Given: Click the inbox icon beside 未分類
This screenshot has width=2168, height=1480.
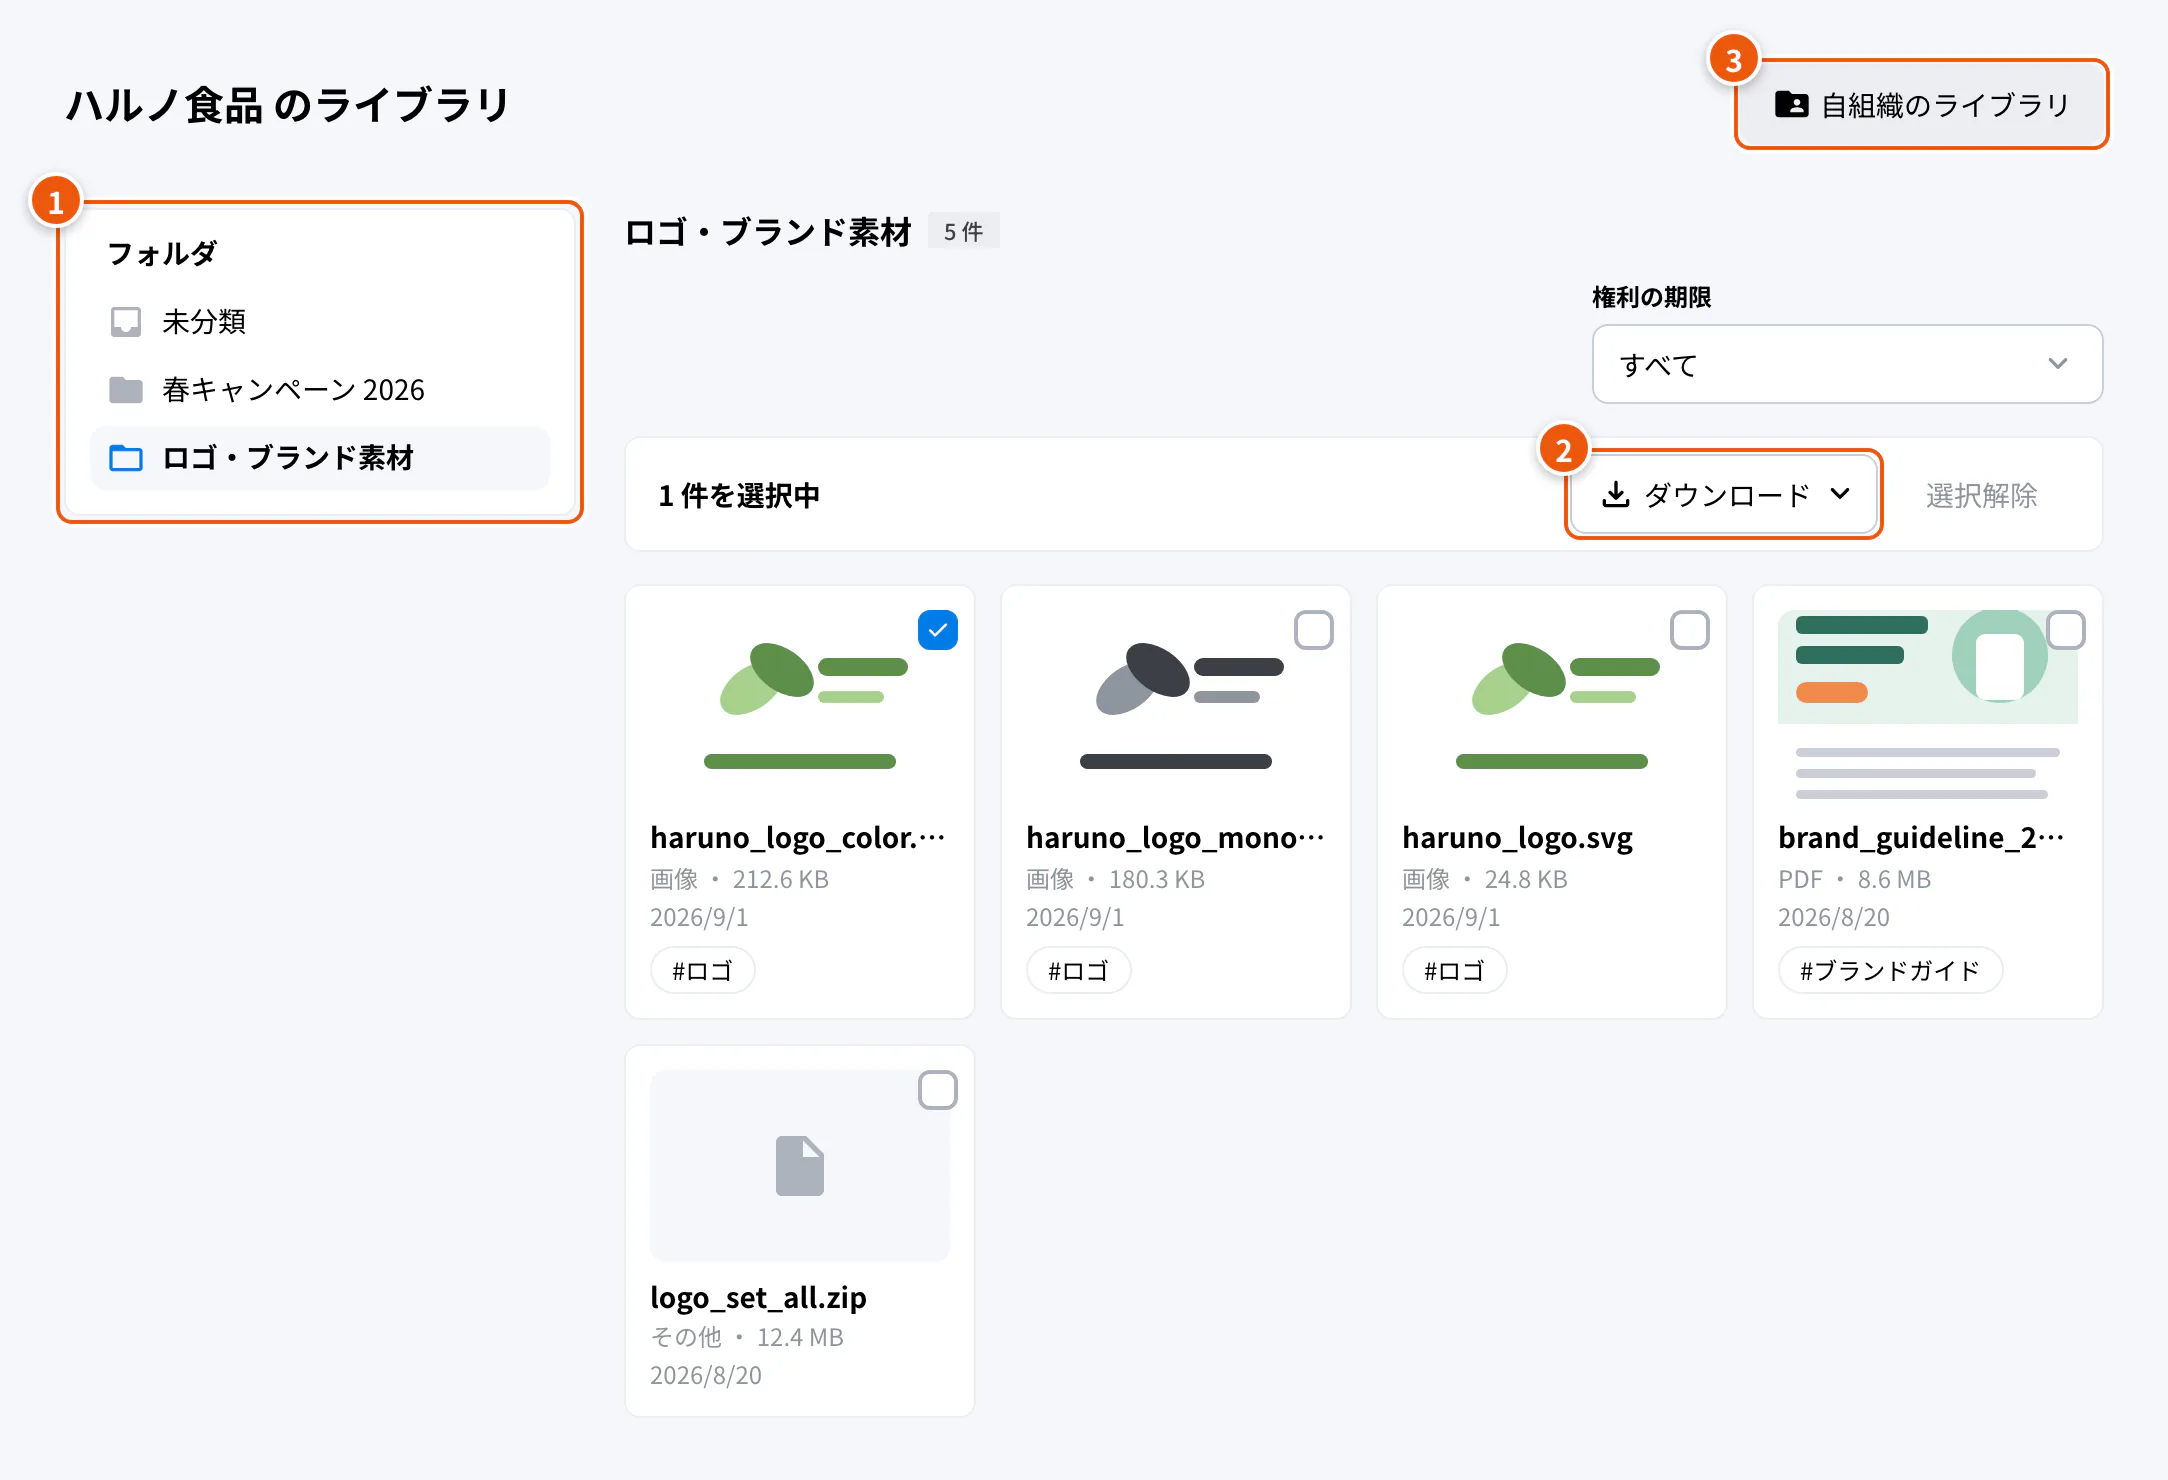Looking at the screenshot, I should coord(125,322).
